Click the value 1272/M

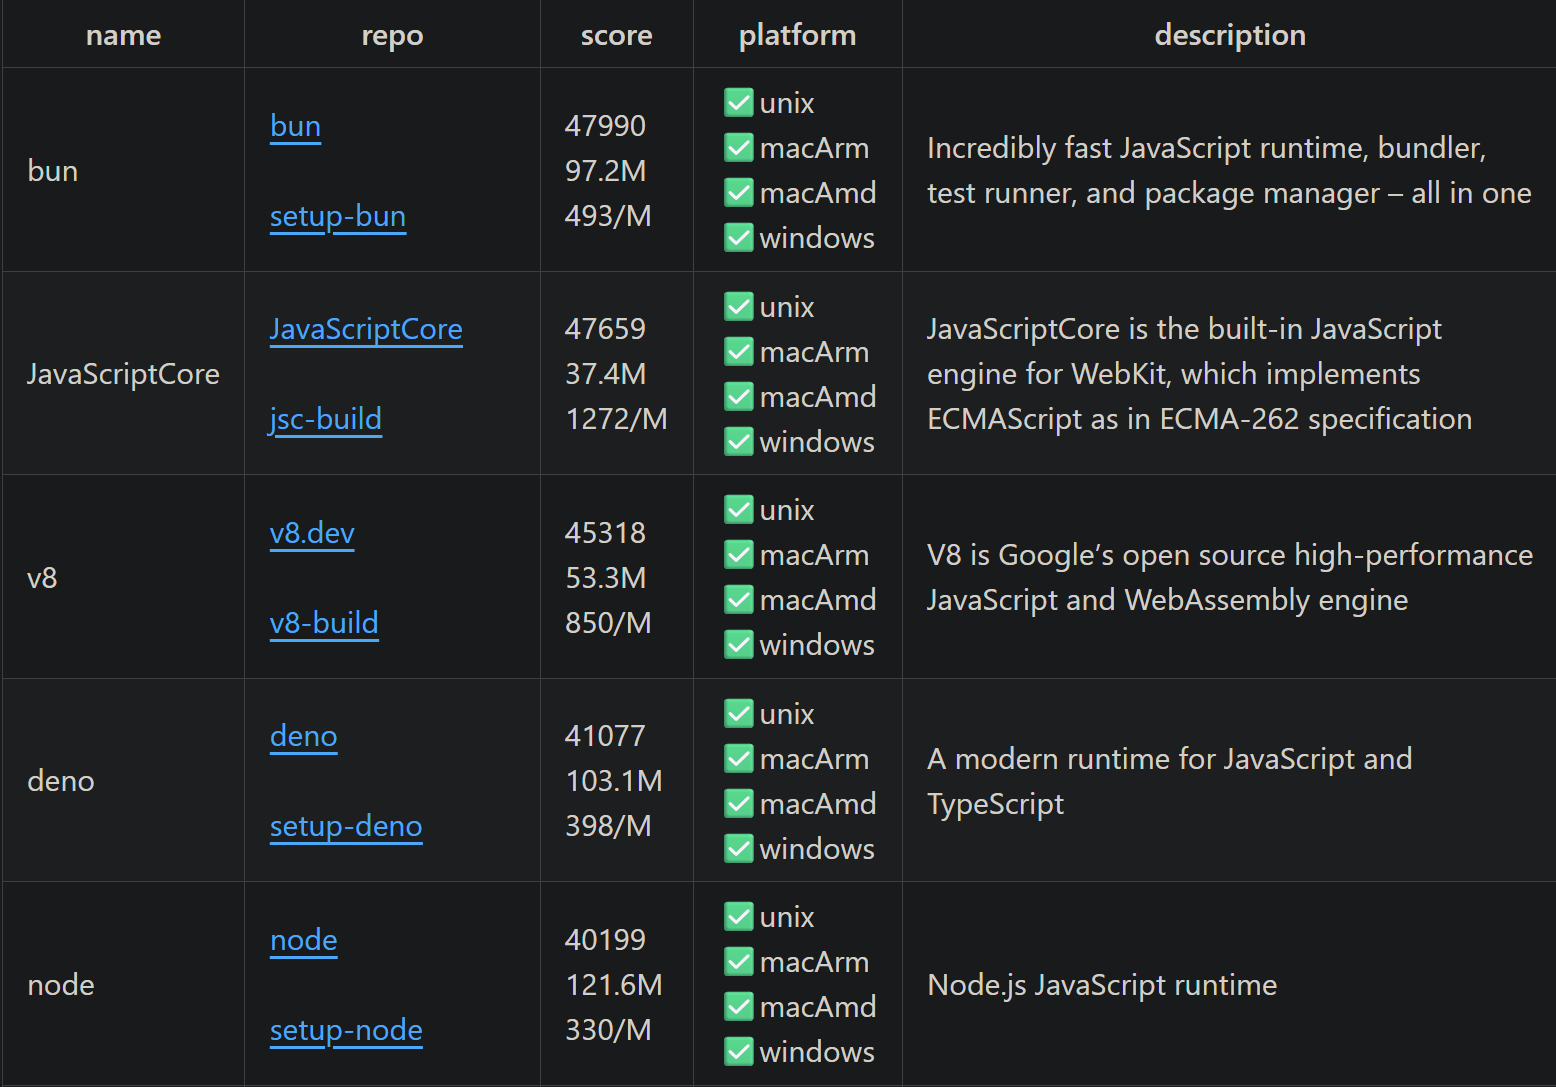(x=616, y=419)
